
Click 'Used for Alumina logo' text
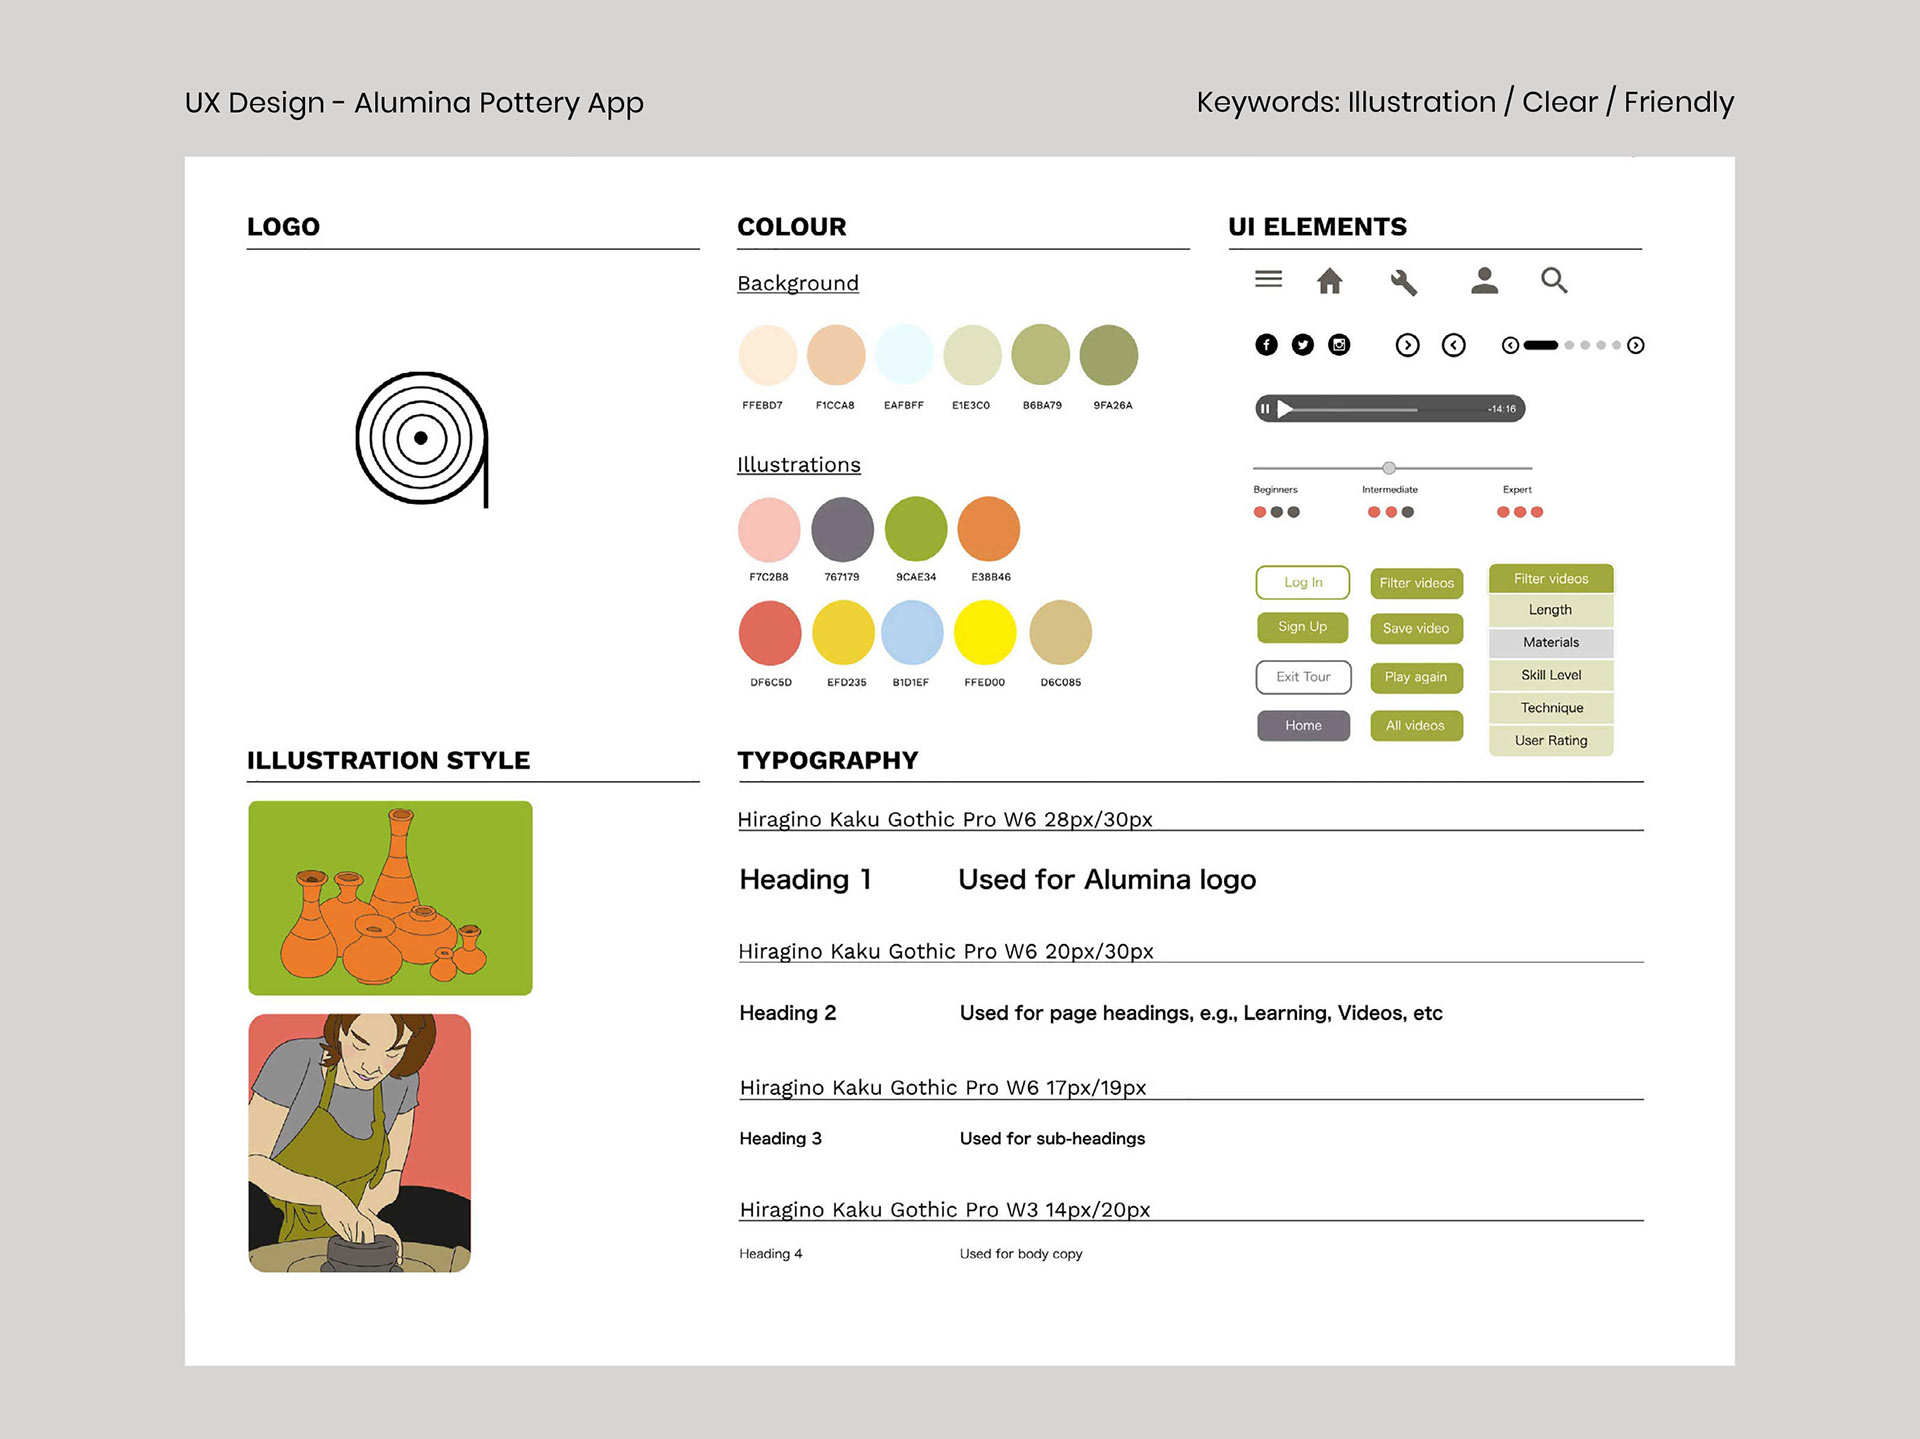click(1107, 880)
